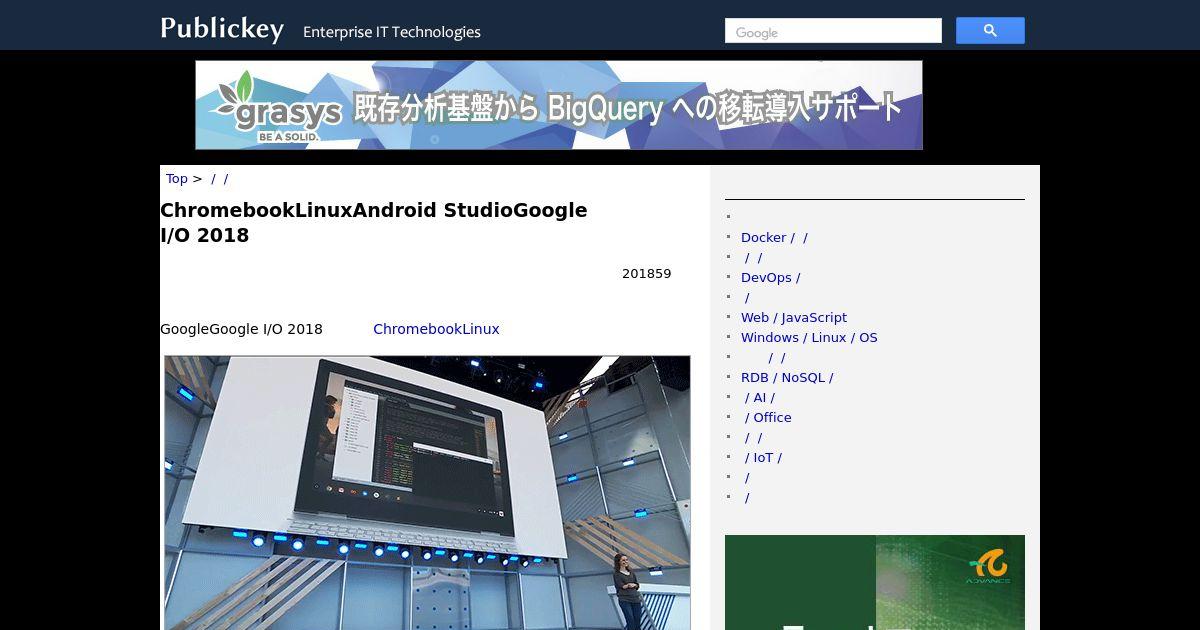
Task: Open the Web / JavaScript category
Action: pyautogui.click(x=794, y=317)
